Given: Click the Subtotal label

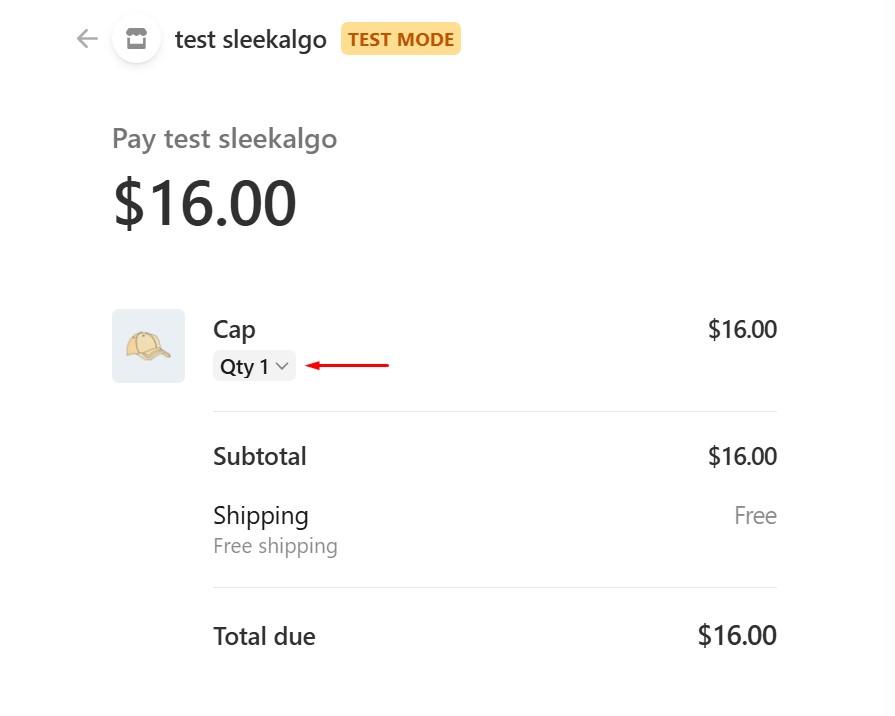Looking at the screenshot, I should click(x=260, y=457).
